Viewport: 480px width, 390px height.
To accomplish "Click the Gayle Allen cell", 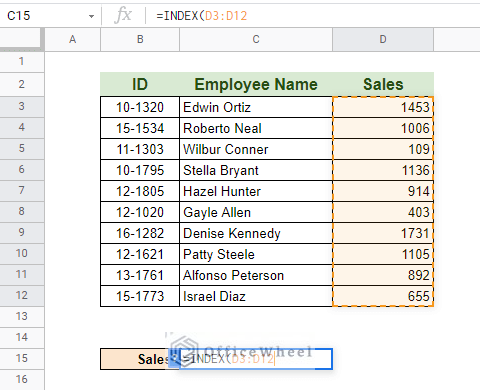I will [256, 212].
